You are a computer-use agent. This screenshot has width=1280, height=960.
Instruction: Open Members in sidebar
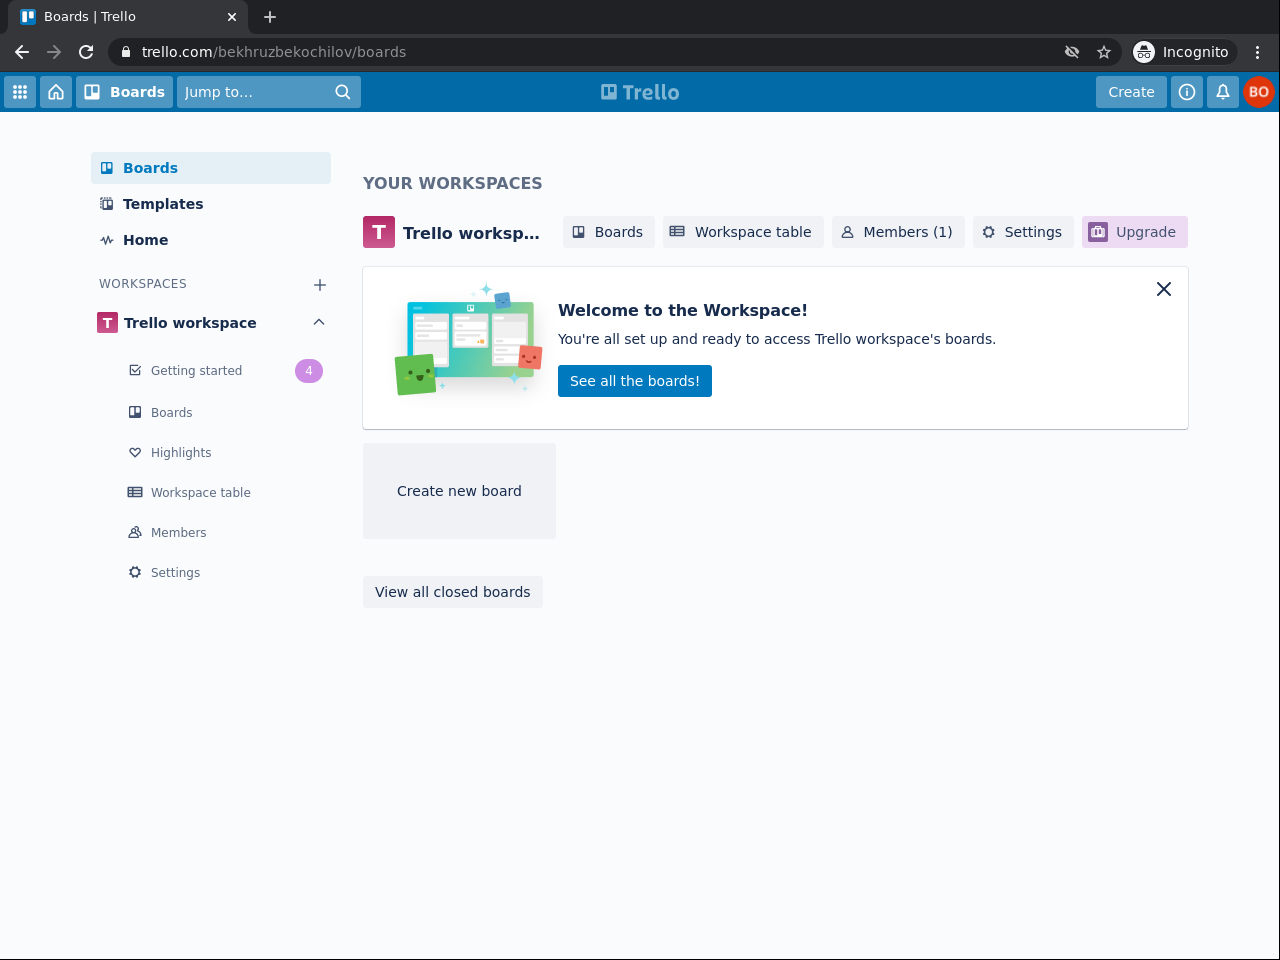(178, 532)
